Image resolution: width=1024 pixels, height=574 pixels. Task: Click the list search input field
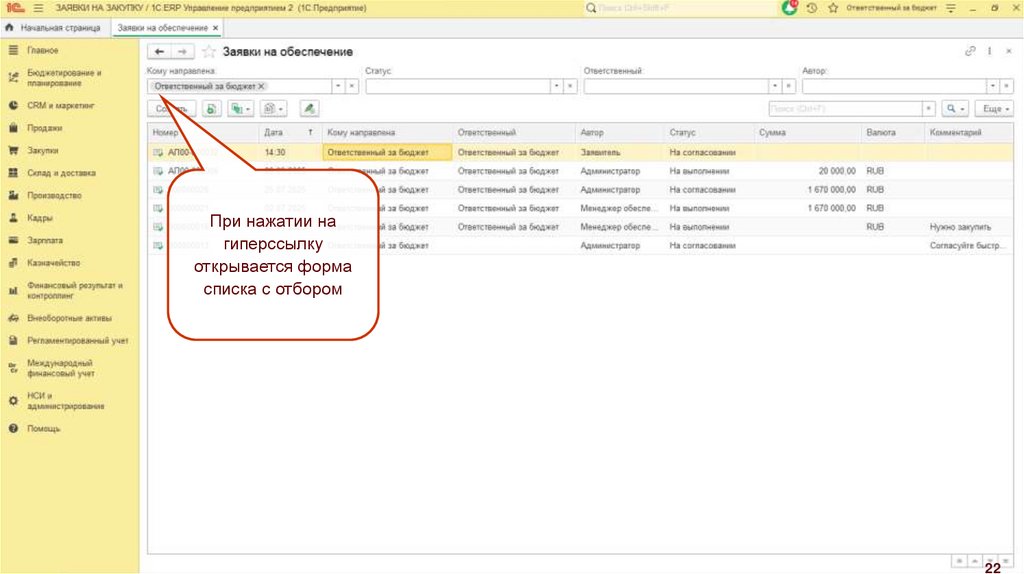(844, 108)
